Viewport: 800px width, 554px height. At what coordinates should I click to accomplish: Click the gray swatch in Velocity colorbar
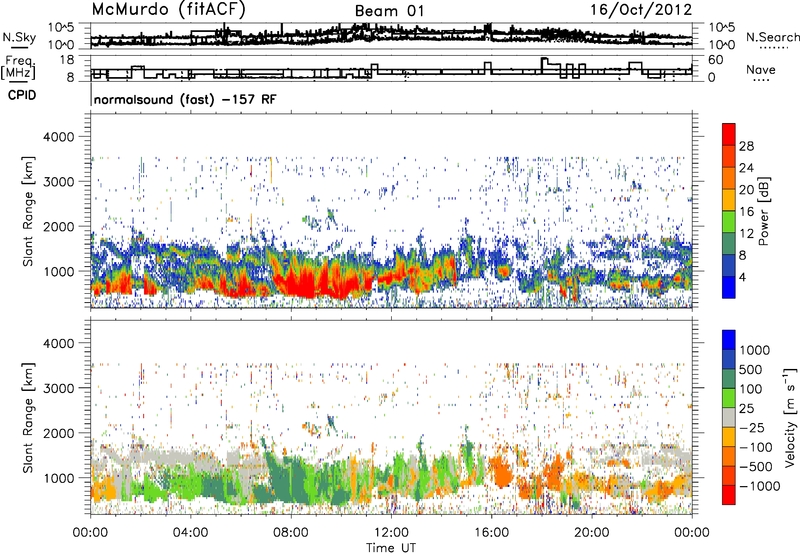pos(729,417)
